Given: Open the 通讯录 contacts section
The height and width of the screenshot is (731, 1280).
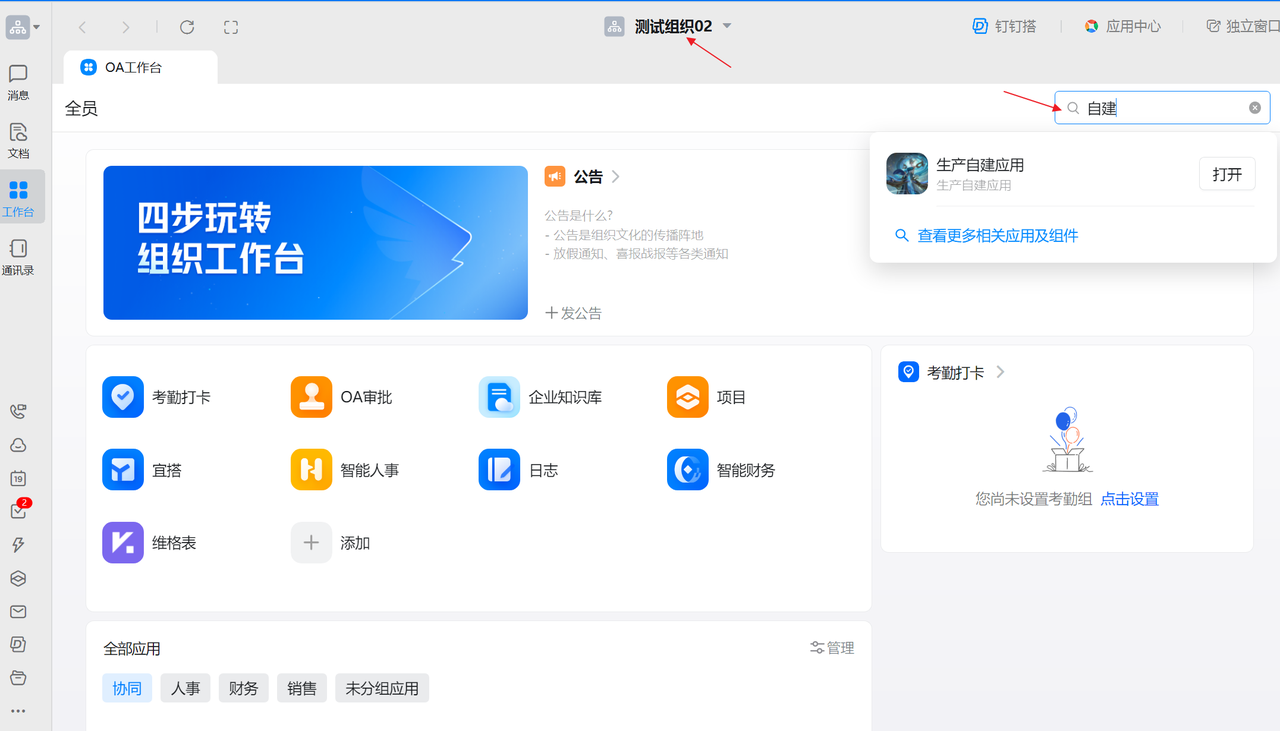Looking at the screenshot, I should coord(18,256).
